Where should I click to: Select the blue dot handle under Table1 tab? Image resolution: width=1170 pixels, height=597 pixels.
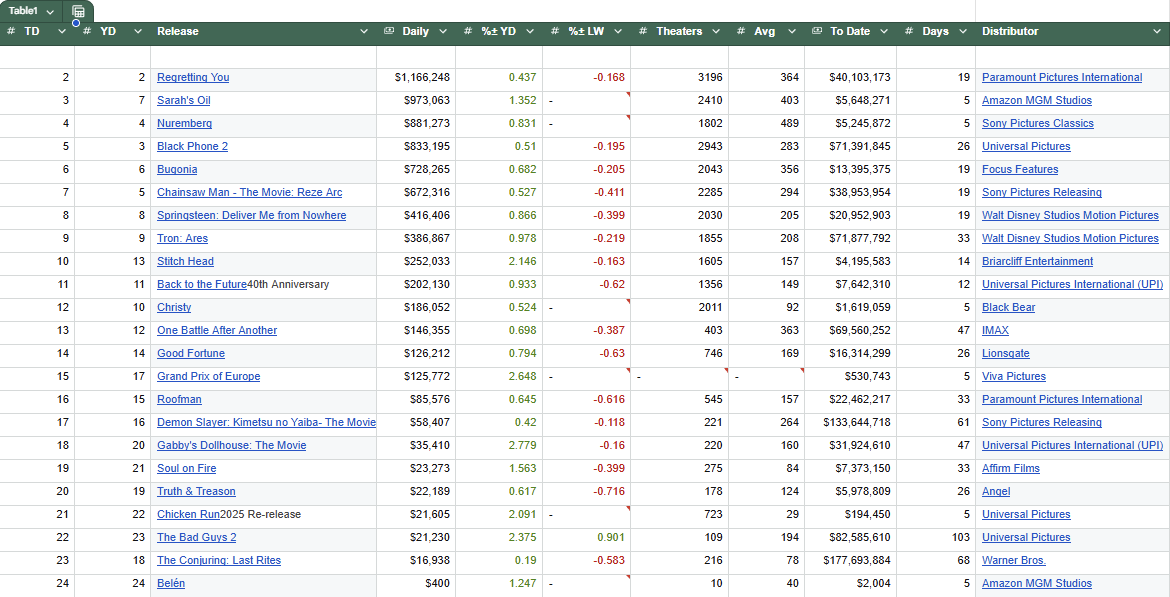(x=76, y=22)
